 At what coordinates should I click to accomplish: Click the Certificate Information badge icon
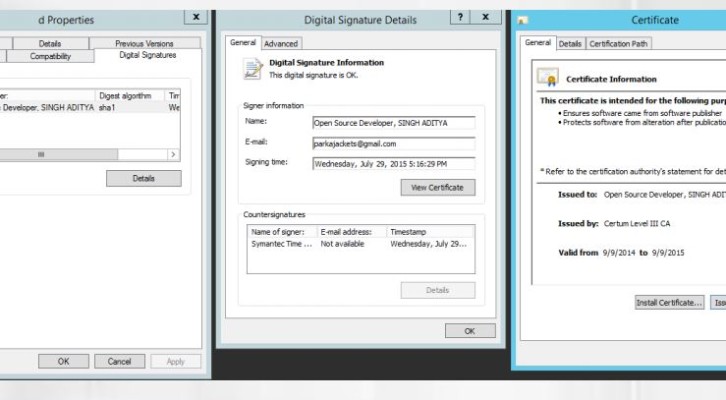547,77
